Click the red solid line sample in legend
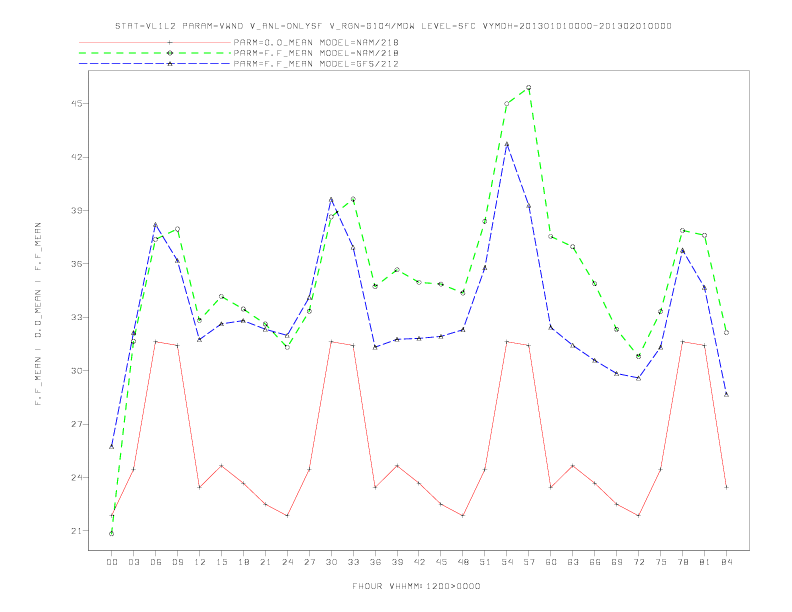792x612 pixels. coord(155,42)
